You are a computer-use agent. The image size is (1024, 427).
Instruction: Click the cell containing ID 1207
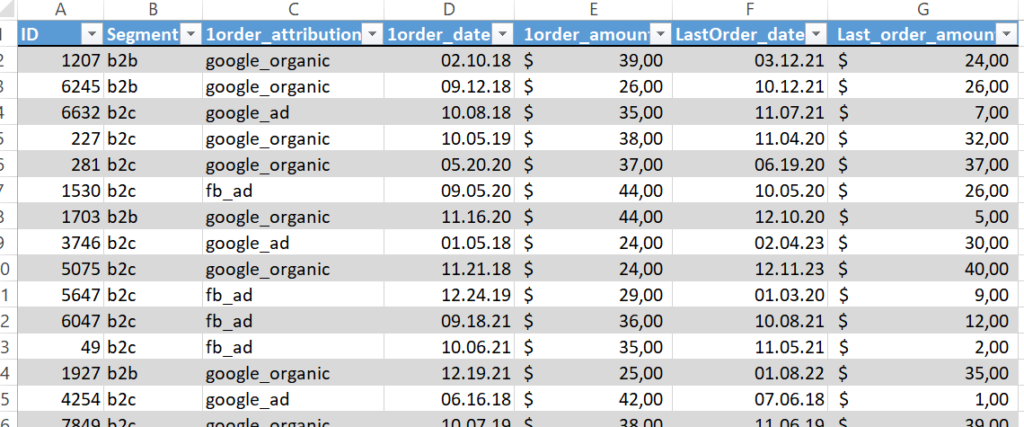coord(62,61)
